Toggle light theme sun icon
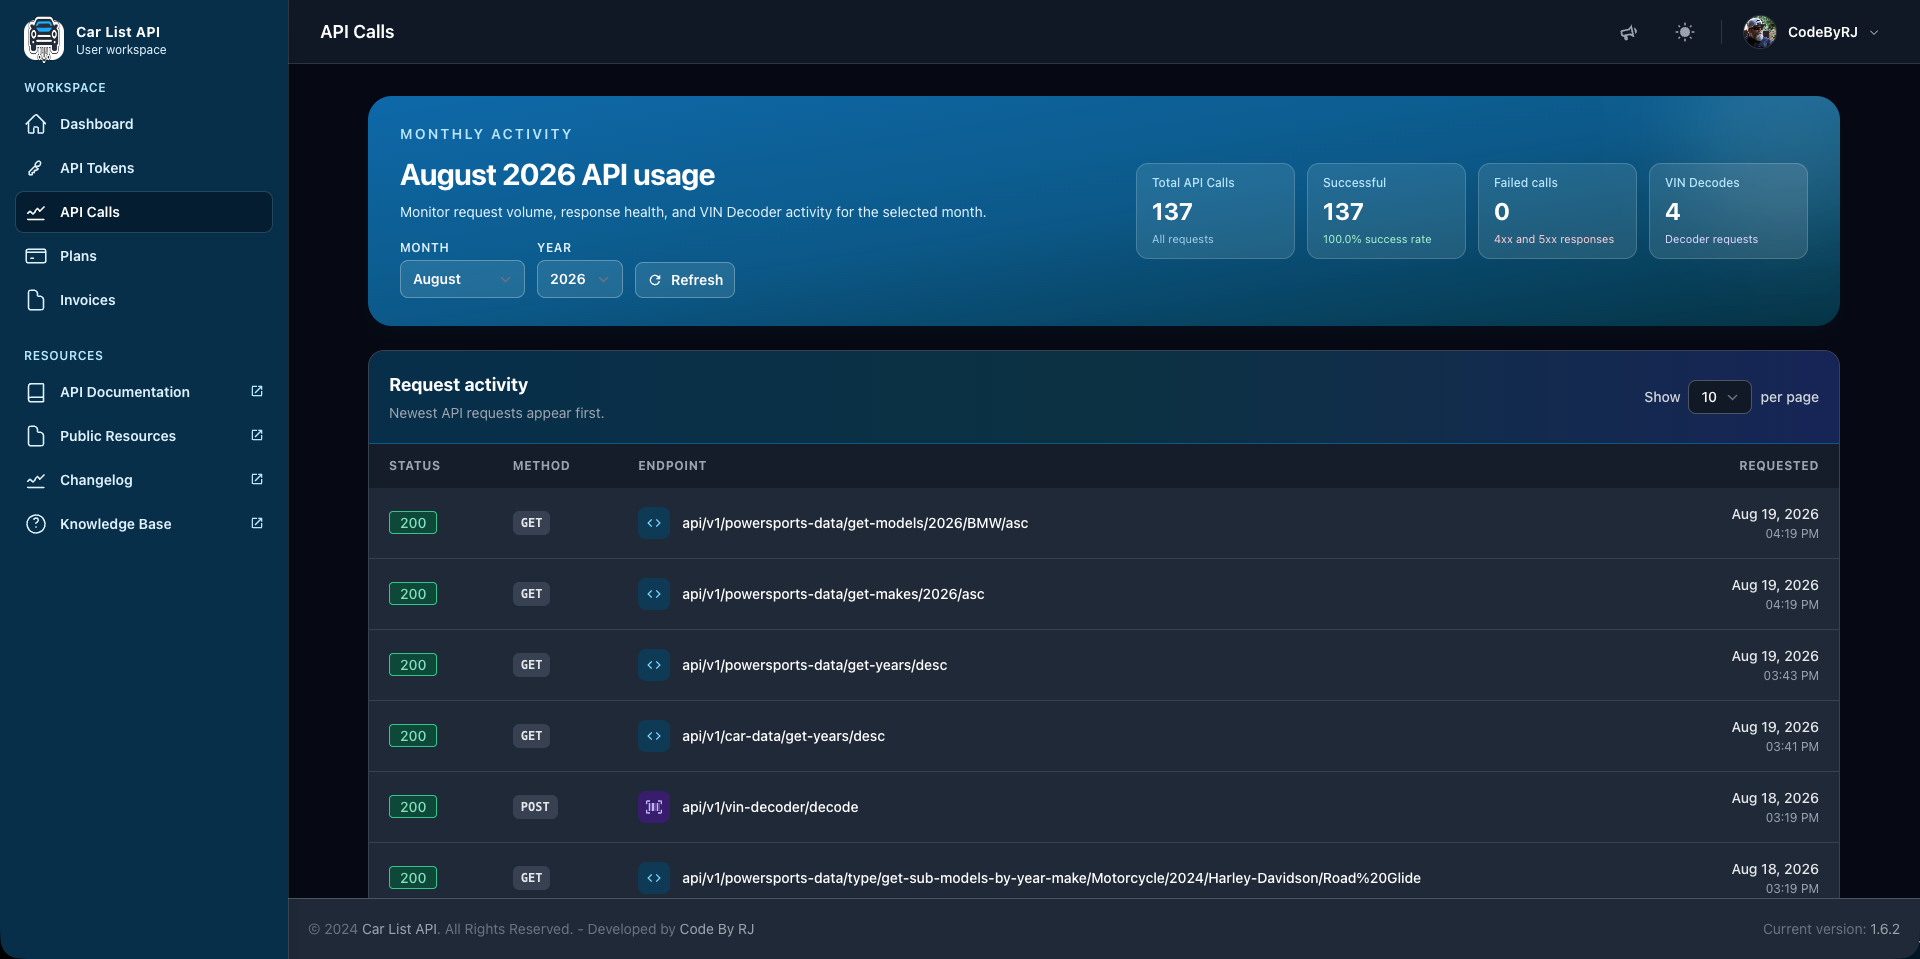The height and width of the screenshot is (959, 1920). [x=1685, y=32]
